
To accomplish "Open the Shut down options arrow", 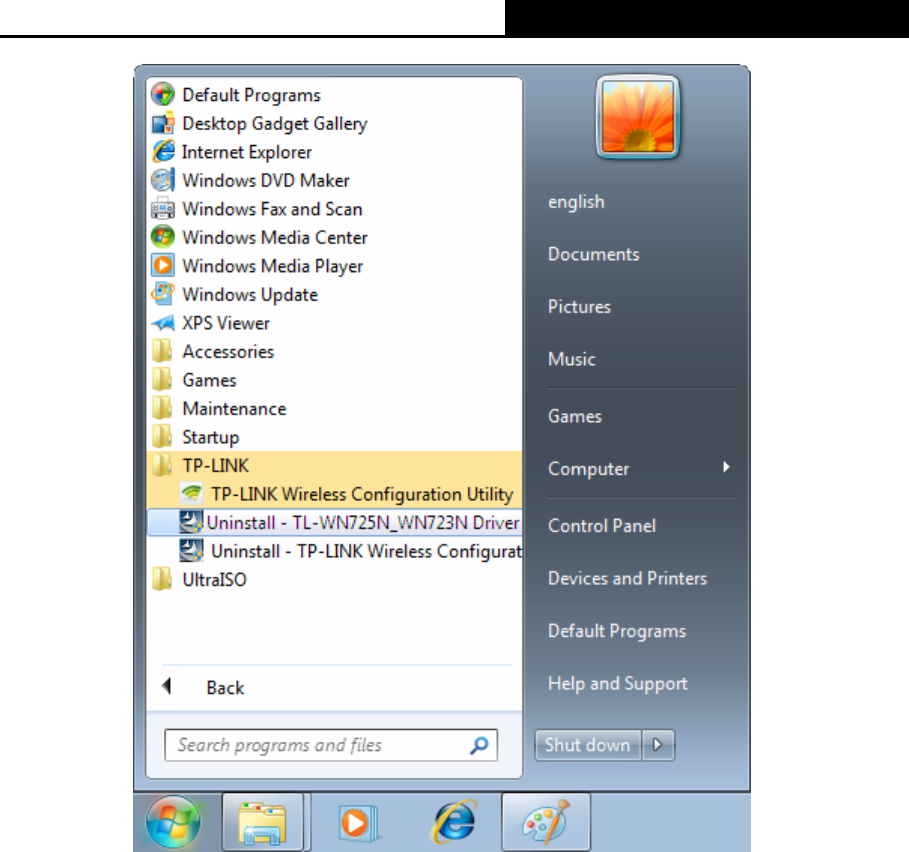I will point(657,745).
